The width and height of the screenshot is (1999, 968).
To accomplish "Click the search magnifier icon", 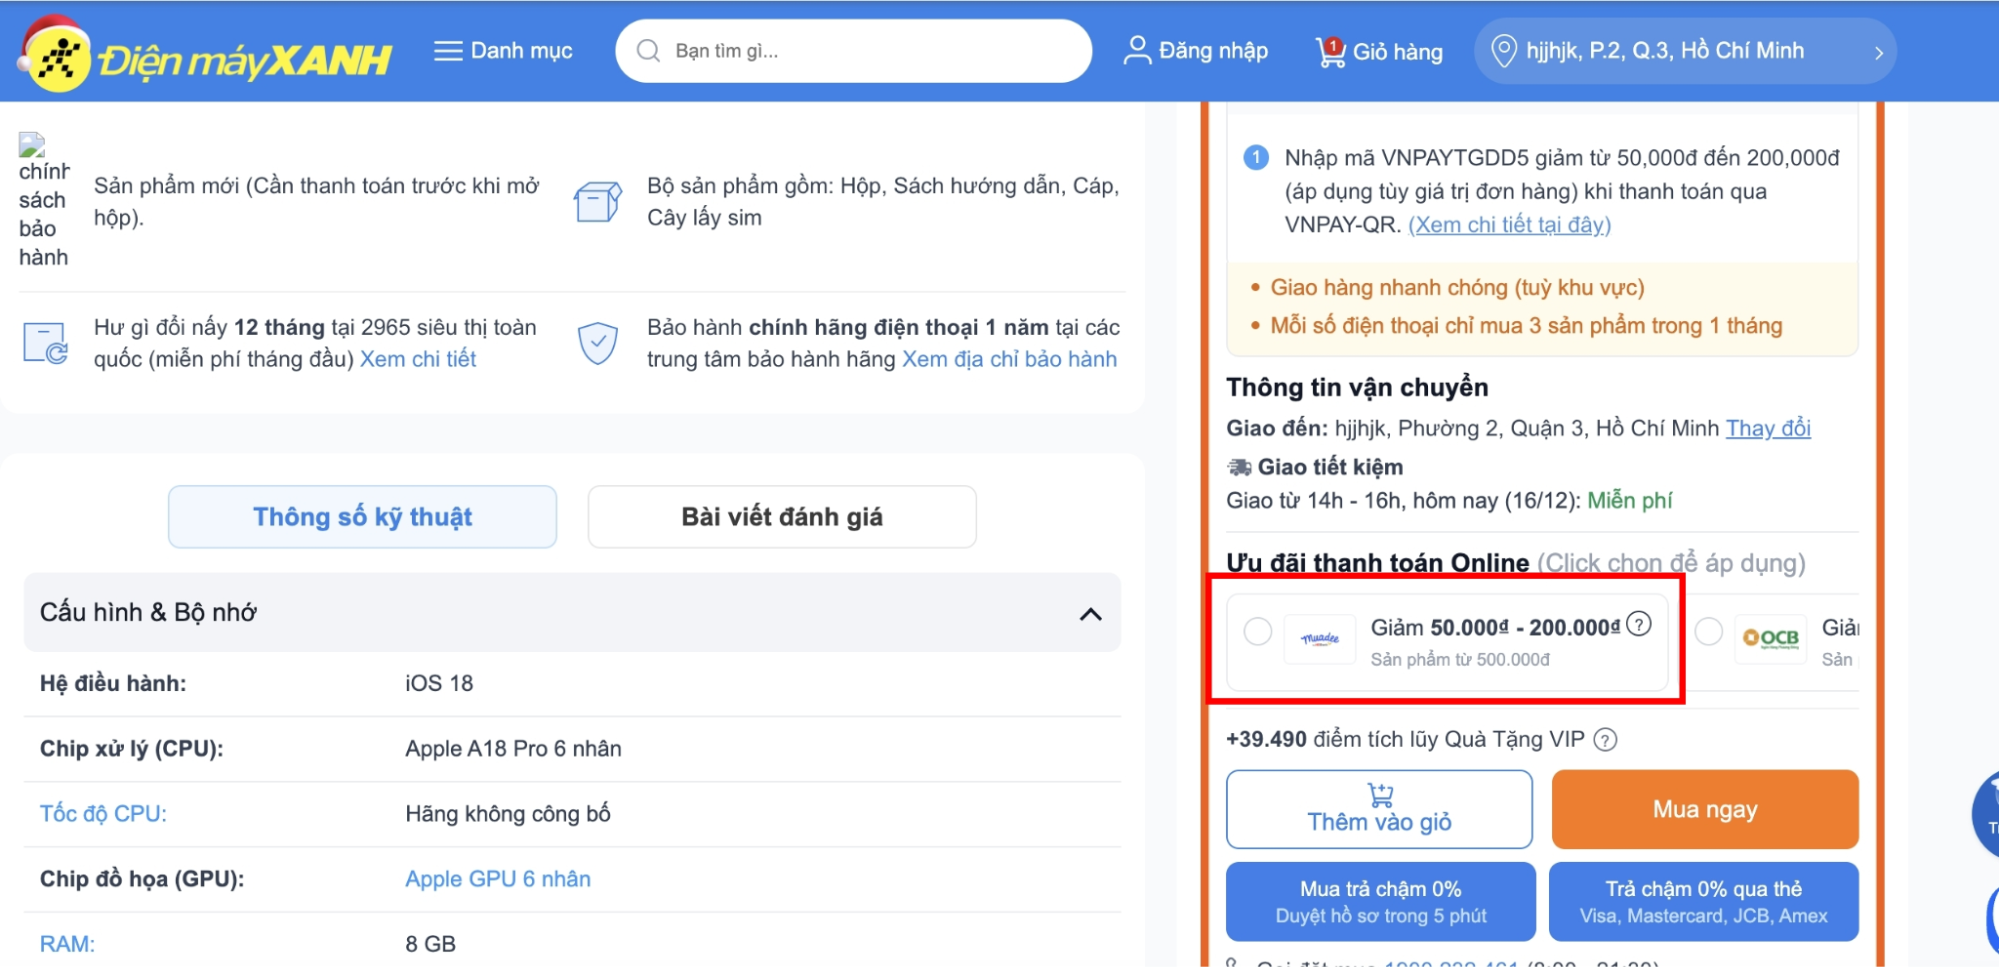I will 647,50.
